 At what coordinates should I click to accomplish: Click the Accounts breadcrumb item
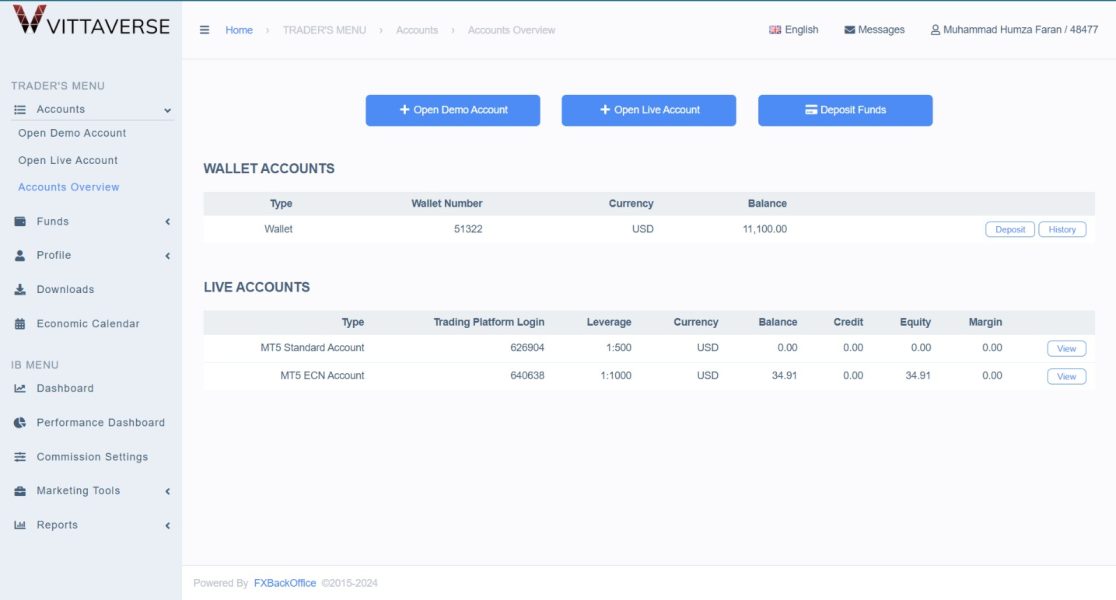point(417,30)
